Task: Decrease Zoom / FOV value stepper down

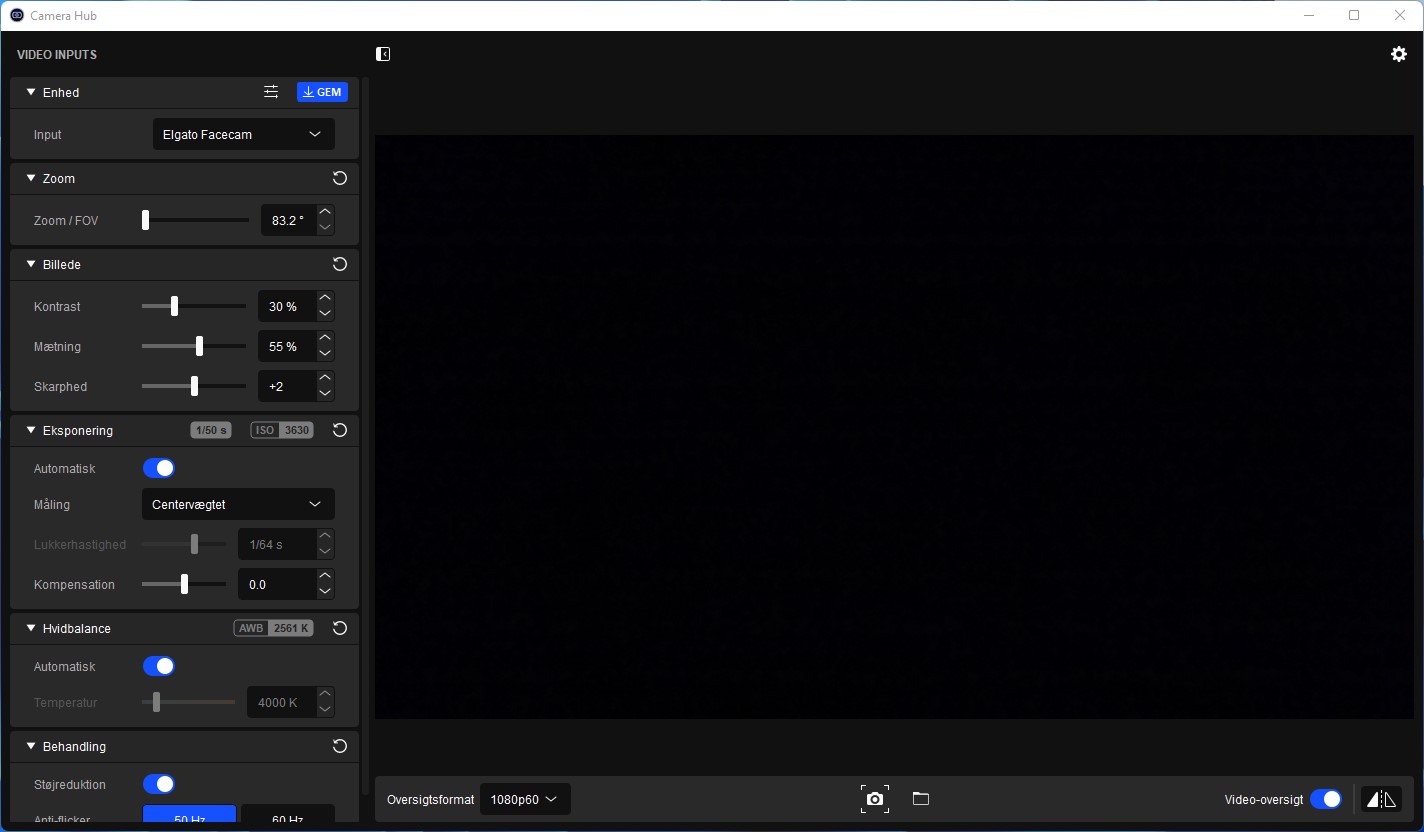Action: pos(325,227)
